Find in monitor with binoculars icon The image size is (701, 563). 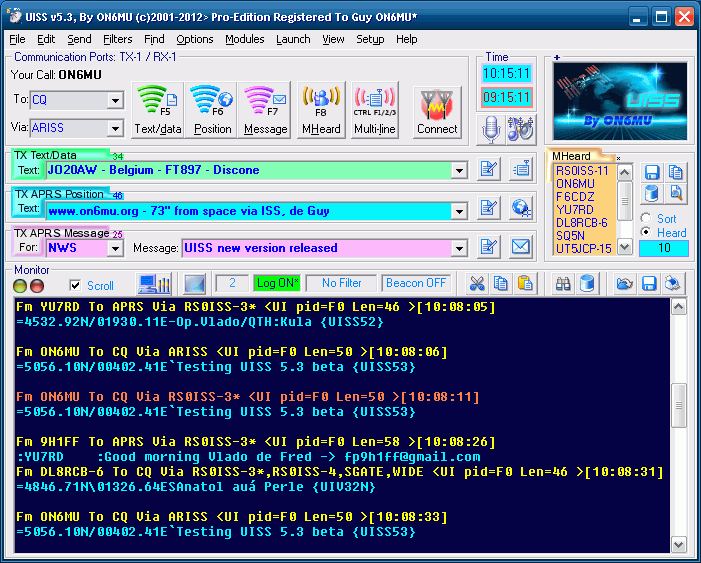pos(563,284)
